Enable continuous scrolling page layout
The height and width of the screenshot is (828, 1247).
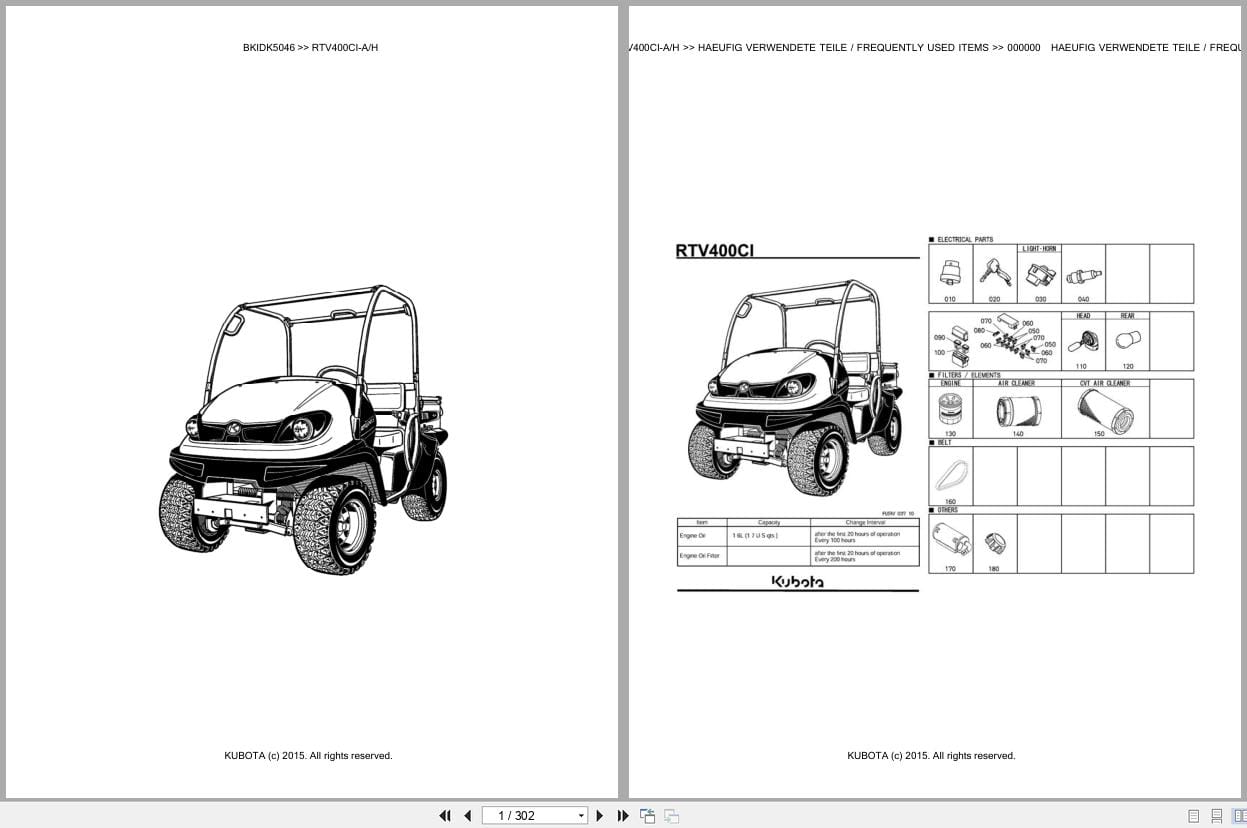(1215, 816)
